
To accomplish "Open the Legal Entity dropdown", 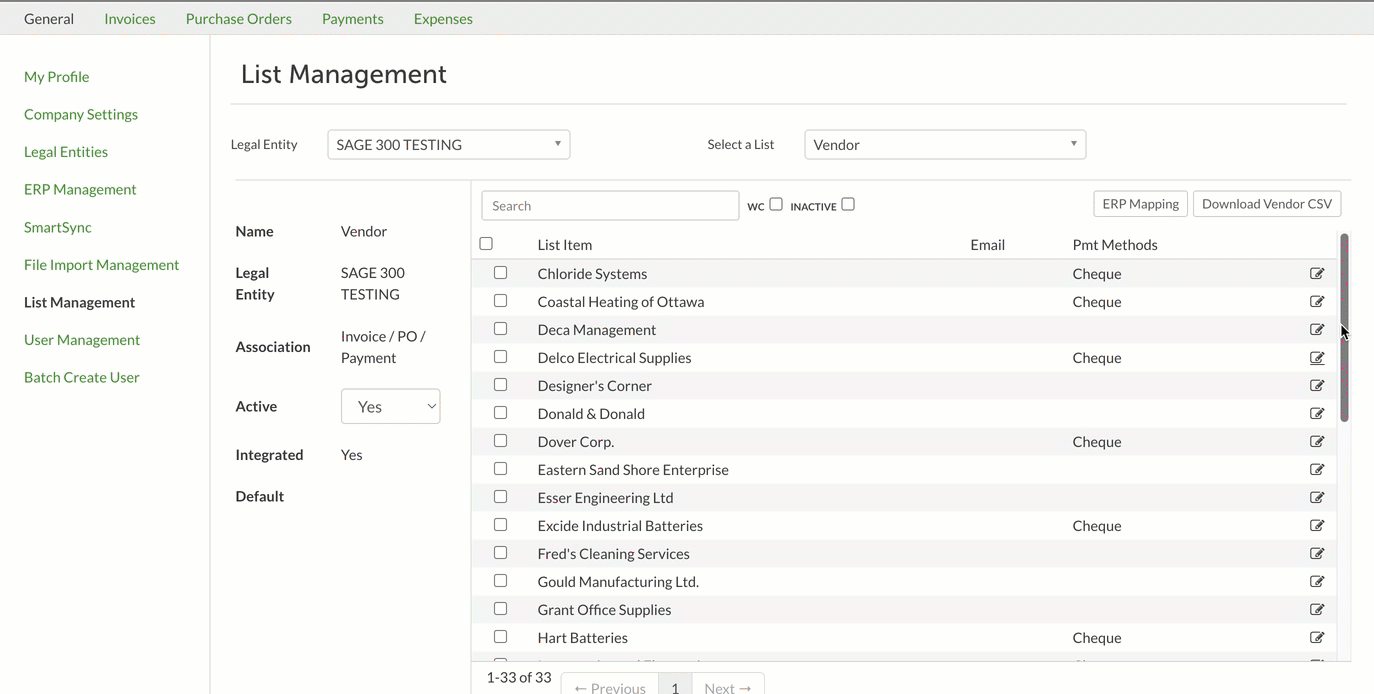I will click(449, 144).
